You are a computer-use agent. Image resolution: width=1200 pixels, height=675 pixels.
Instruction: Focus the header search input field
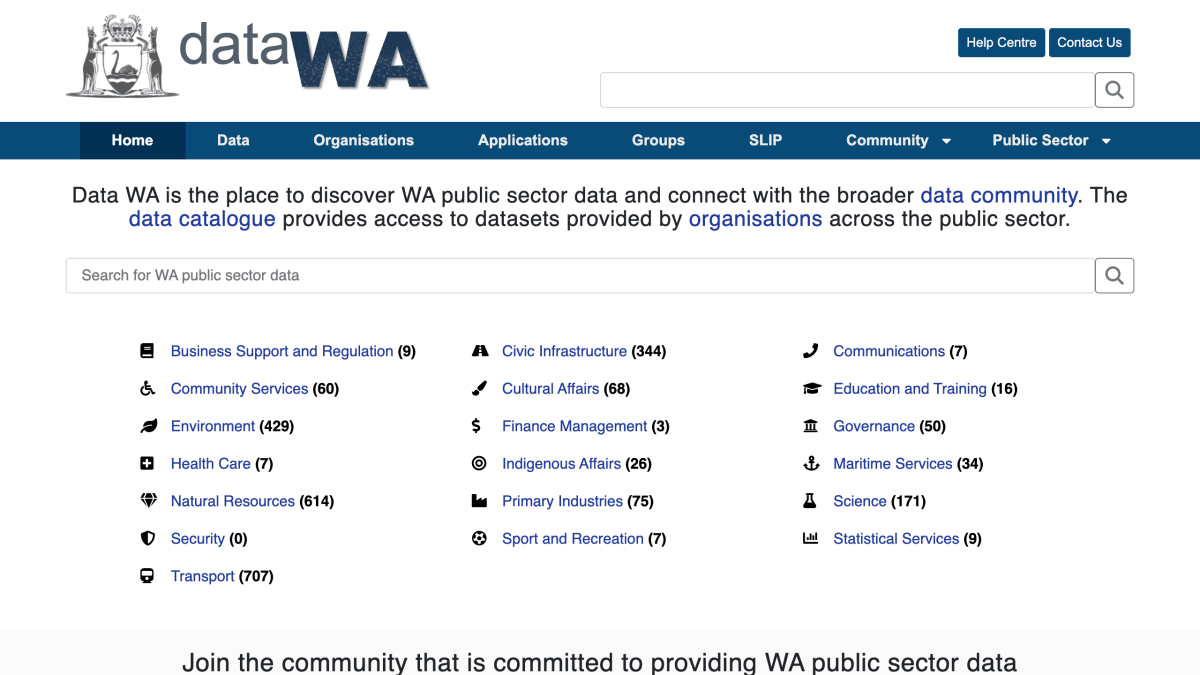click(x=847, y=90)
